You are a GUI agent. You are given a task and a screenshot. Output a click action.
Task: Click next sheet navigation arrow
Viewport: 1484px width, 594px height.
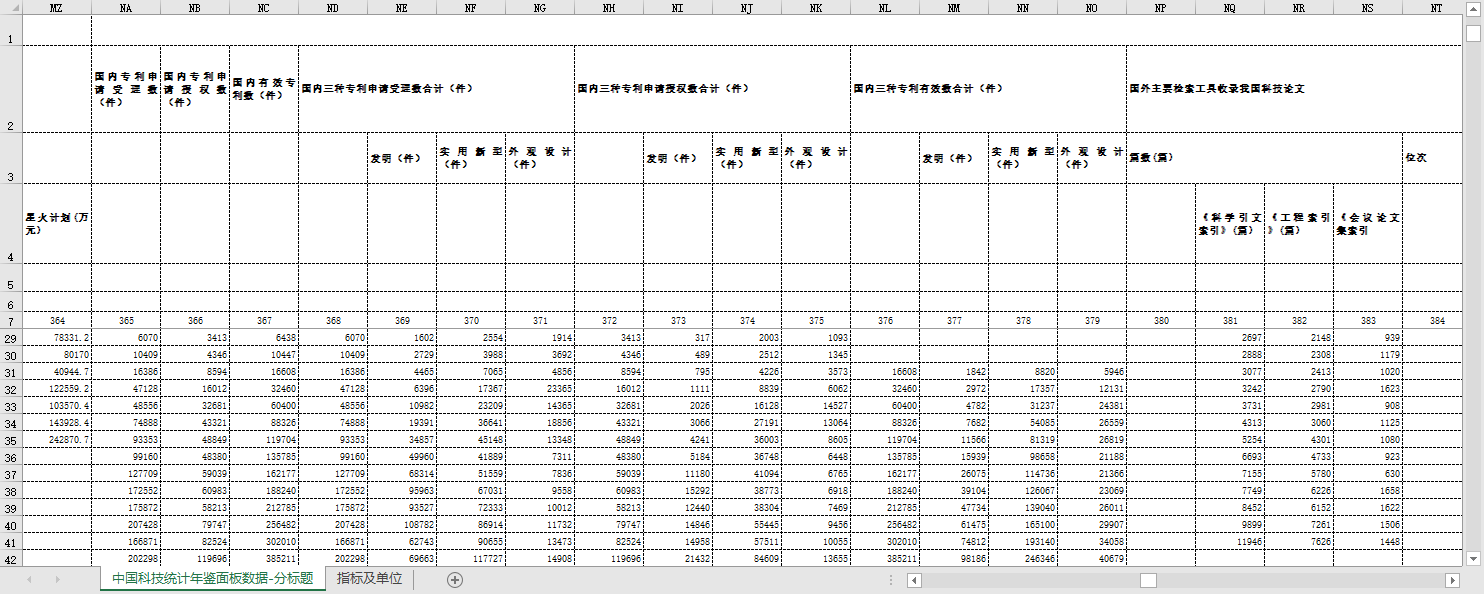point(57,580)
